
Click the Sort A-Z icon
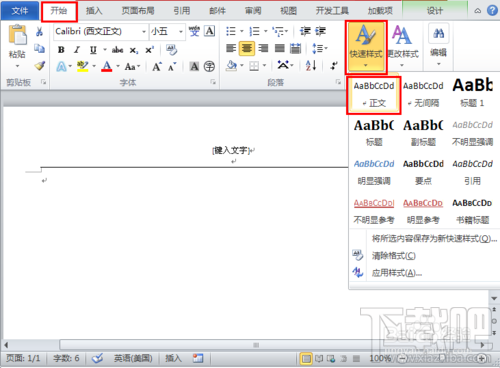[311, 66]
